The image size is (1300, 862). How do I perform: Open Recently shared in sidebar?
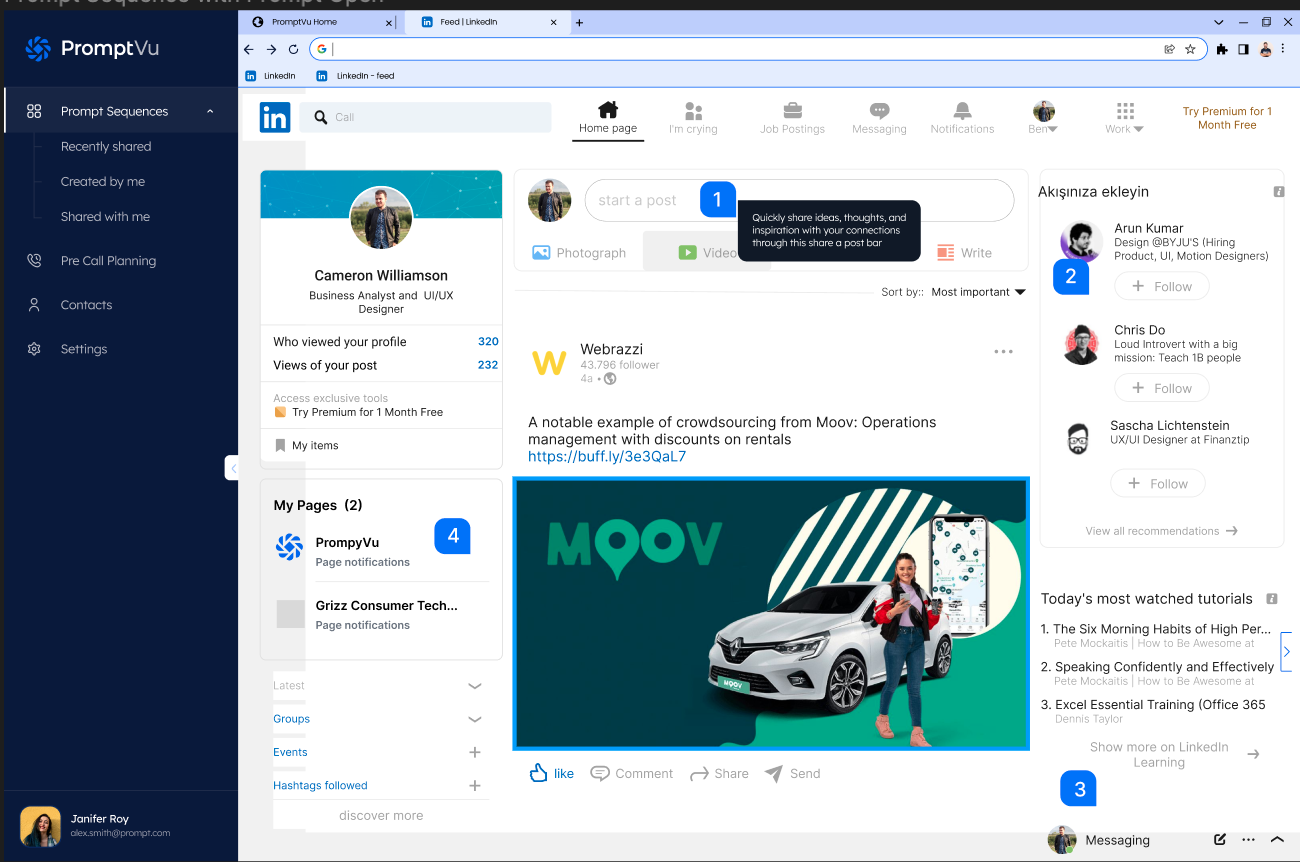(x=106, y=146)
